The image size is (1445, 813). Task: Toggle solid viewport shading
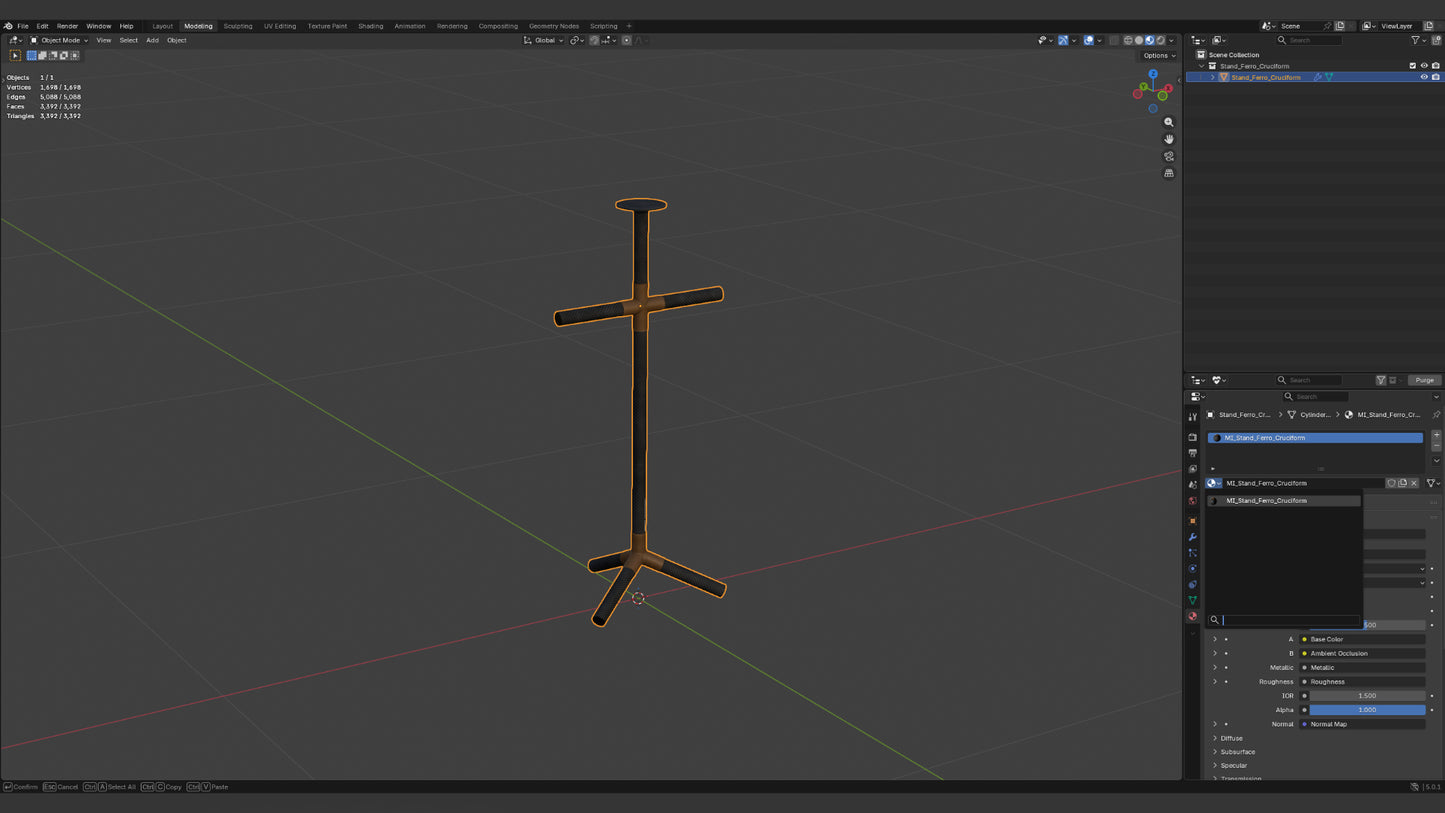click(x=1139, y=40)
